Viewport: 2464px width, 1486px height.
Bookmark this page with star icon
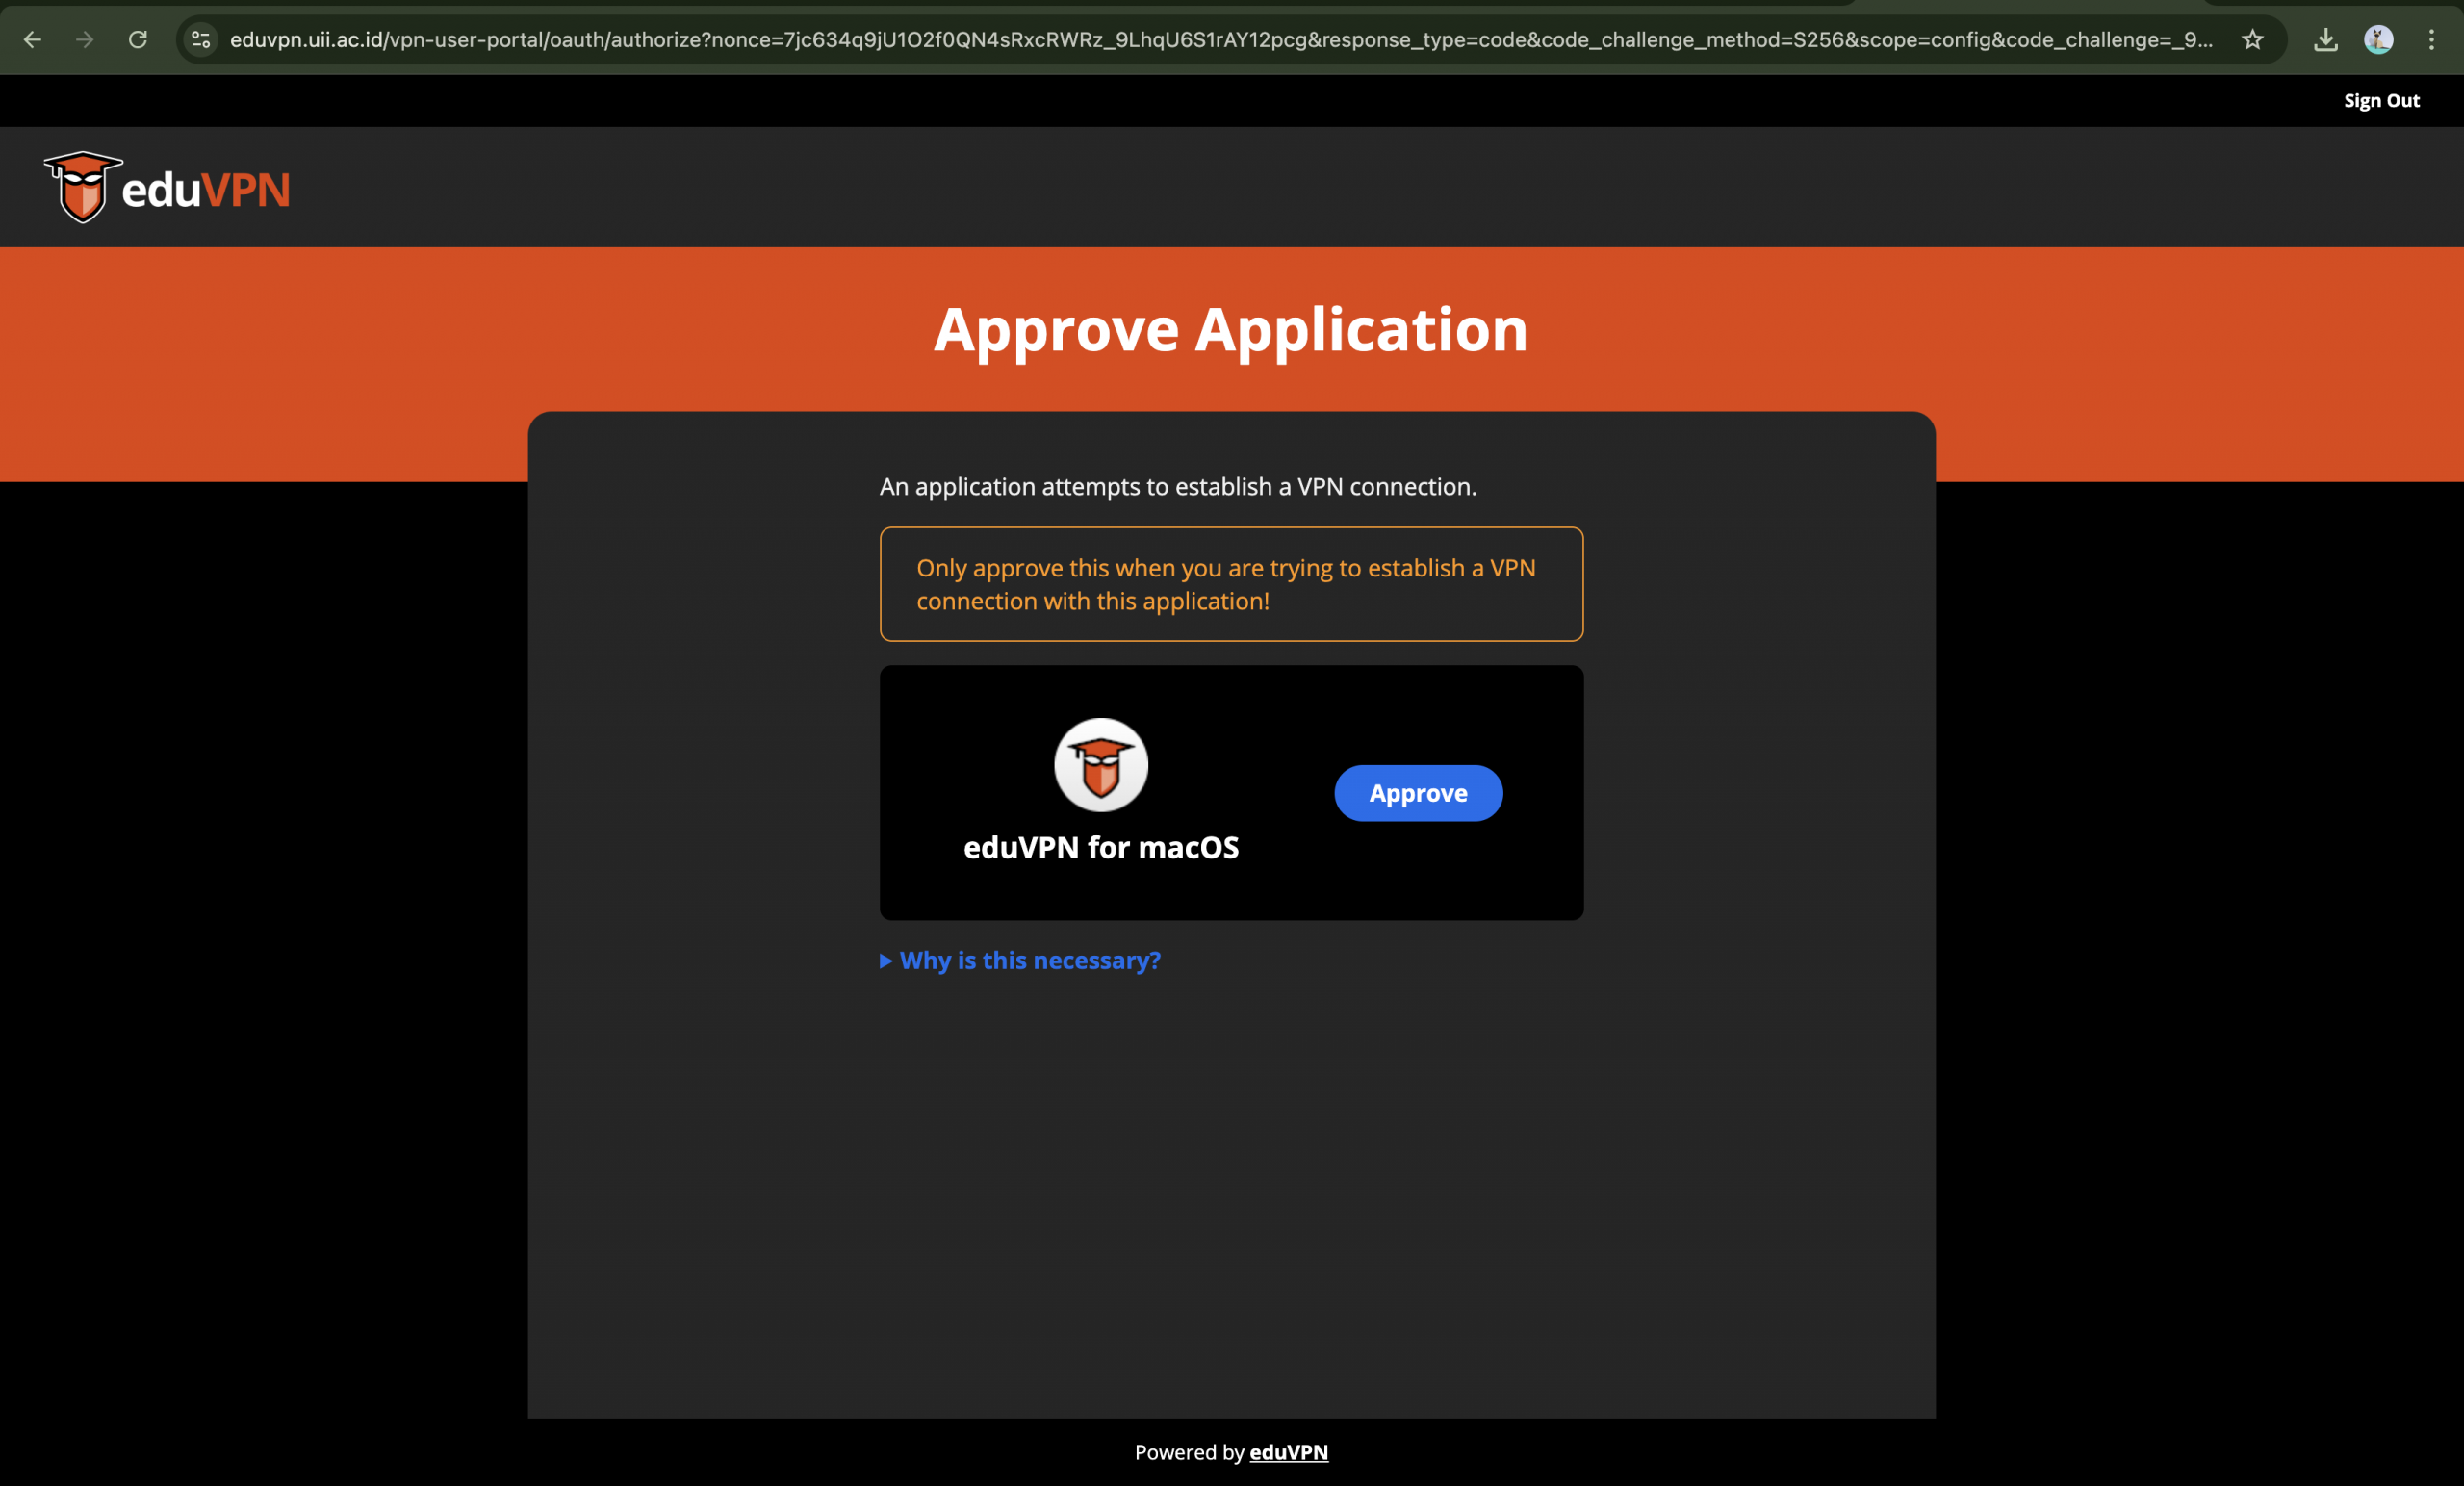coord(2252,40)
